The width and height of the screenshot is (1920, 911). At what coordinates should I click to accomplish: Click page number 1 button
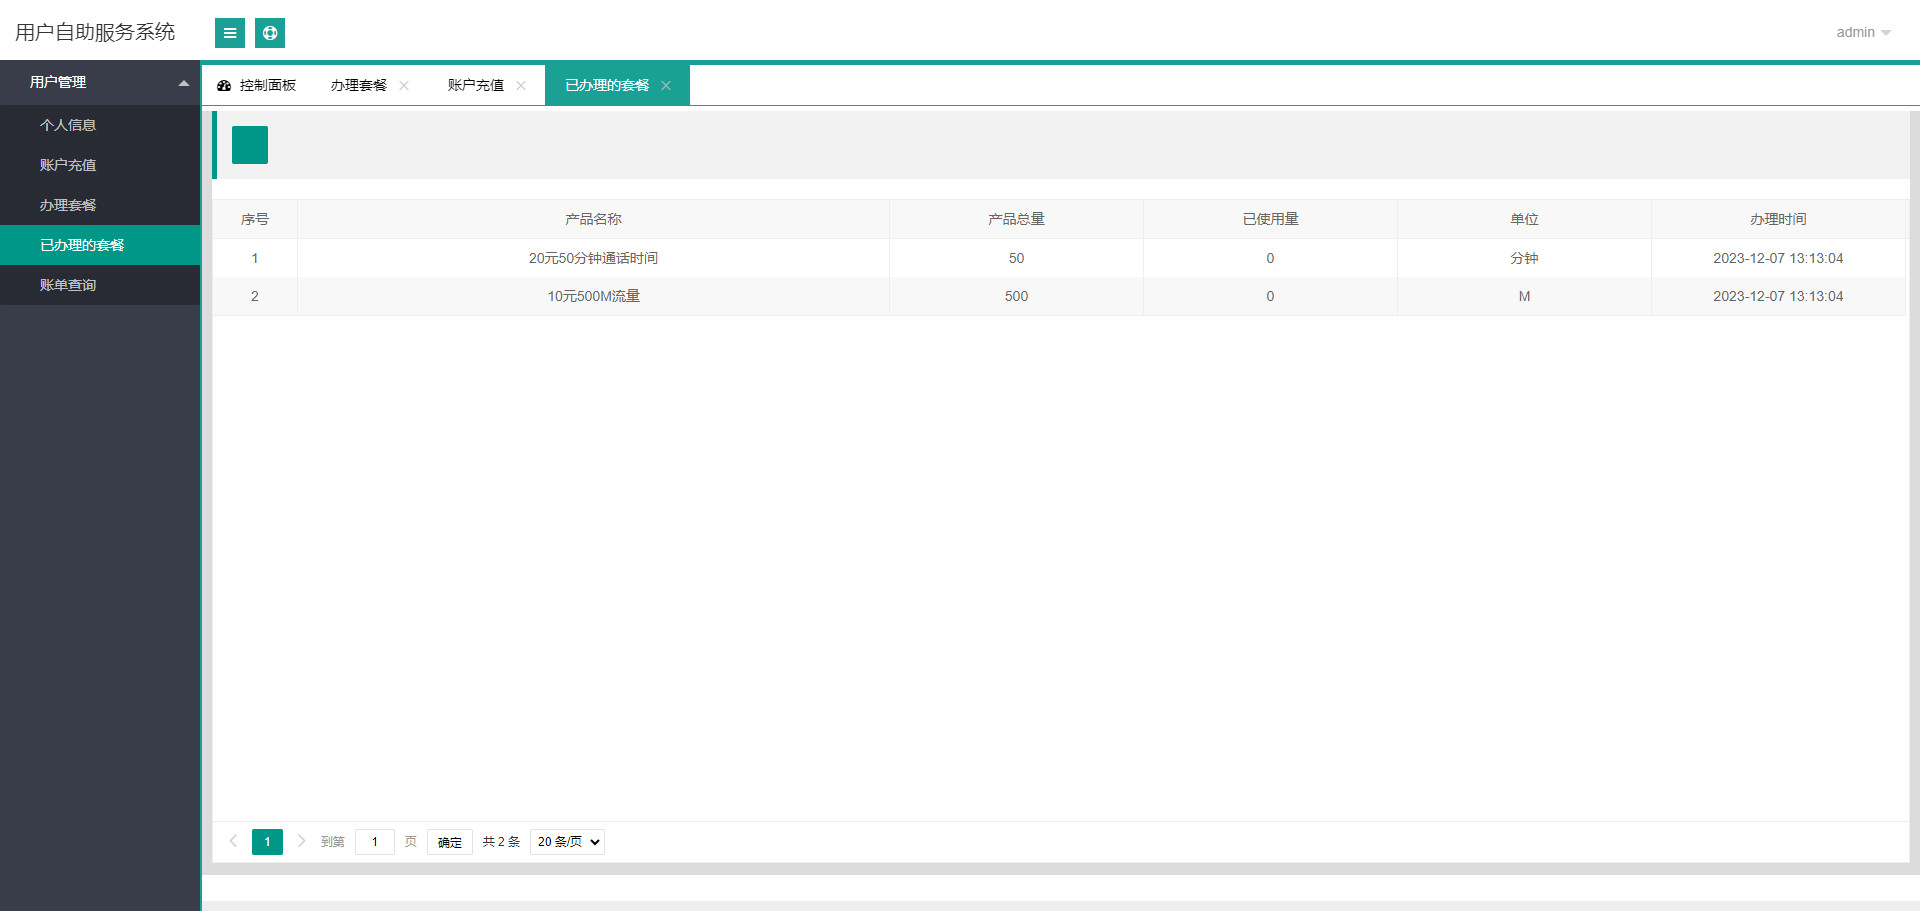click(267, 842)
